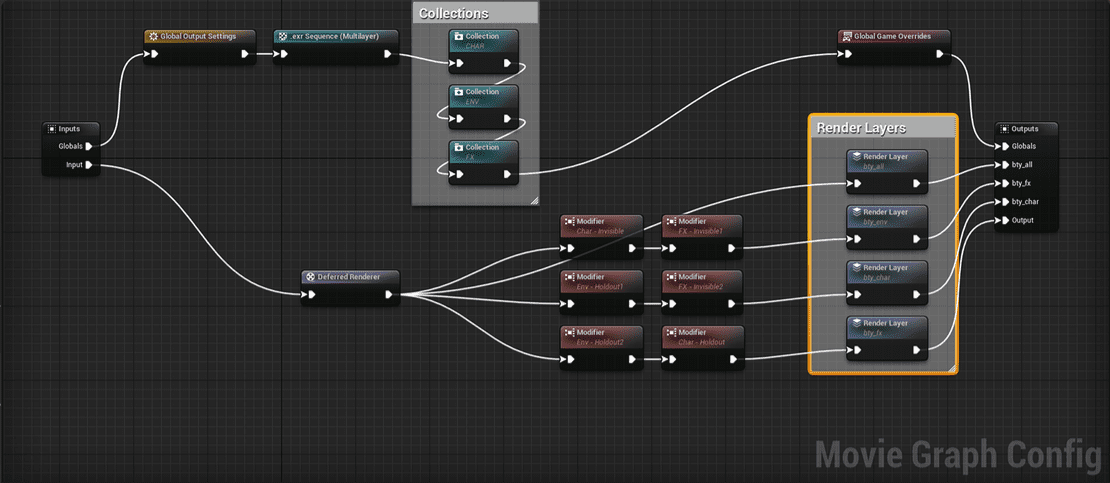
Task: Click the Collection FX node icon
Action: click(458, 147)
